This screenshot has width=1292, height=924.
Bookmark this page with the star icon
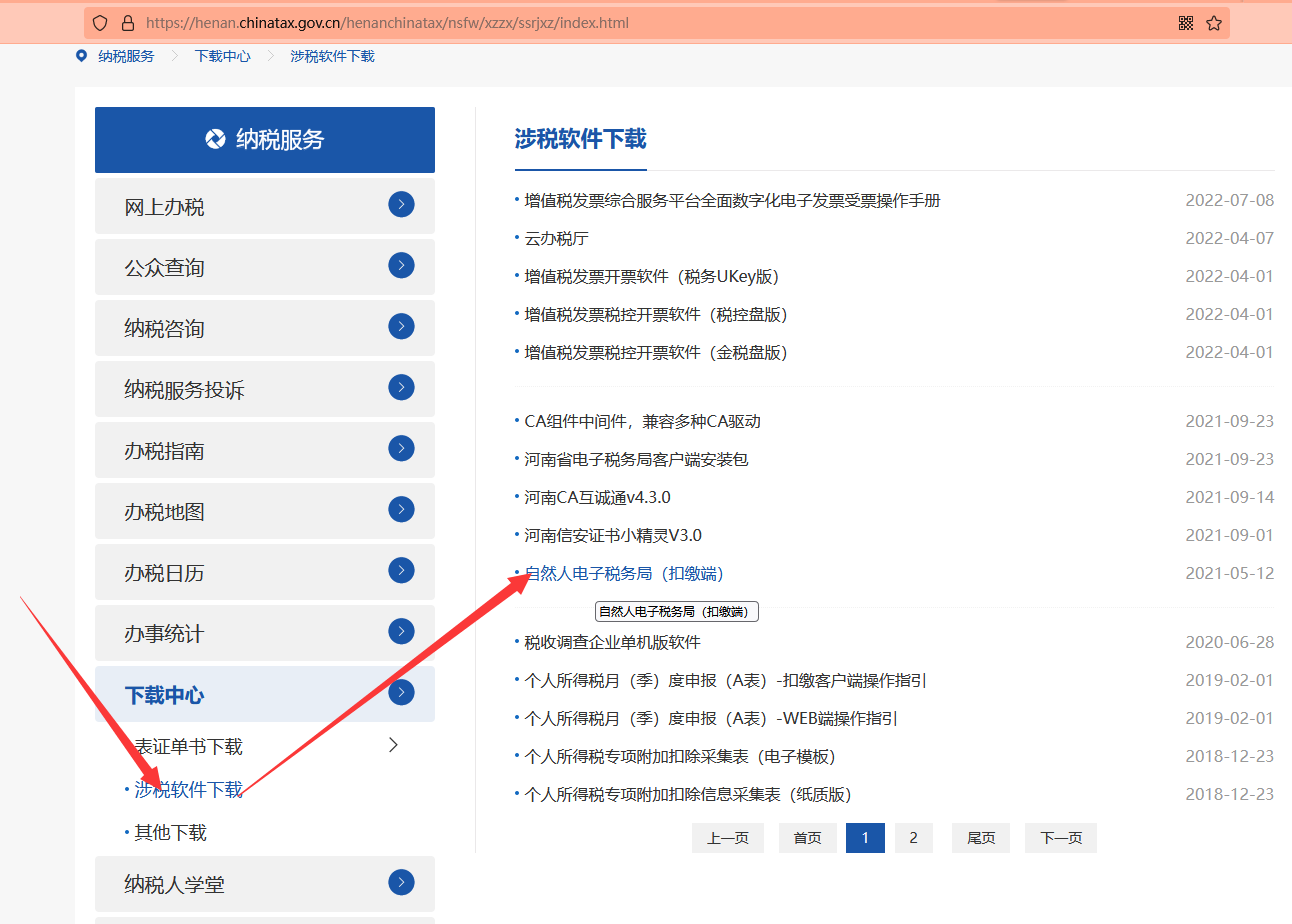[1214, 23]
